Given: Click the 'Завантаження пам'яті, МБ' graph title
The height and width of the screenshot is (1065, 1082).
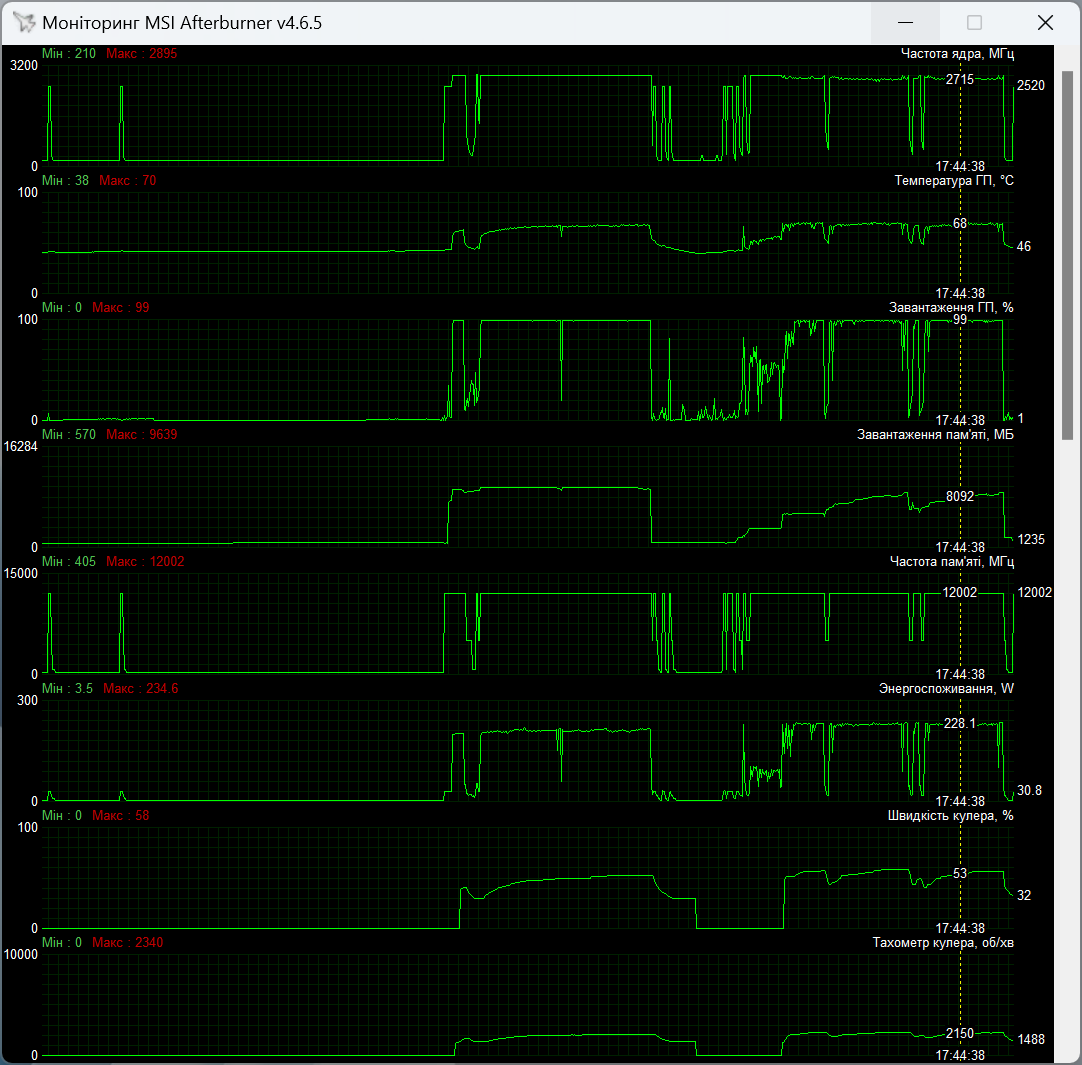Looking at the screenshot, I should pos(935,435).
